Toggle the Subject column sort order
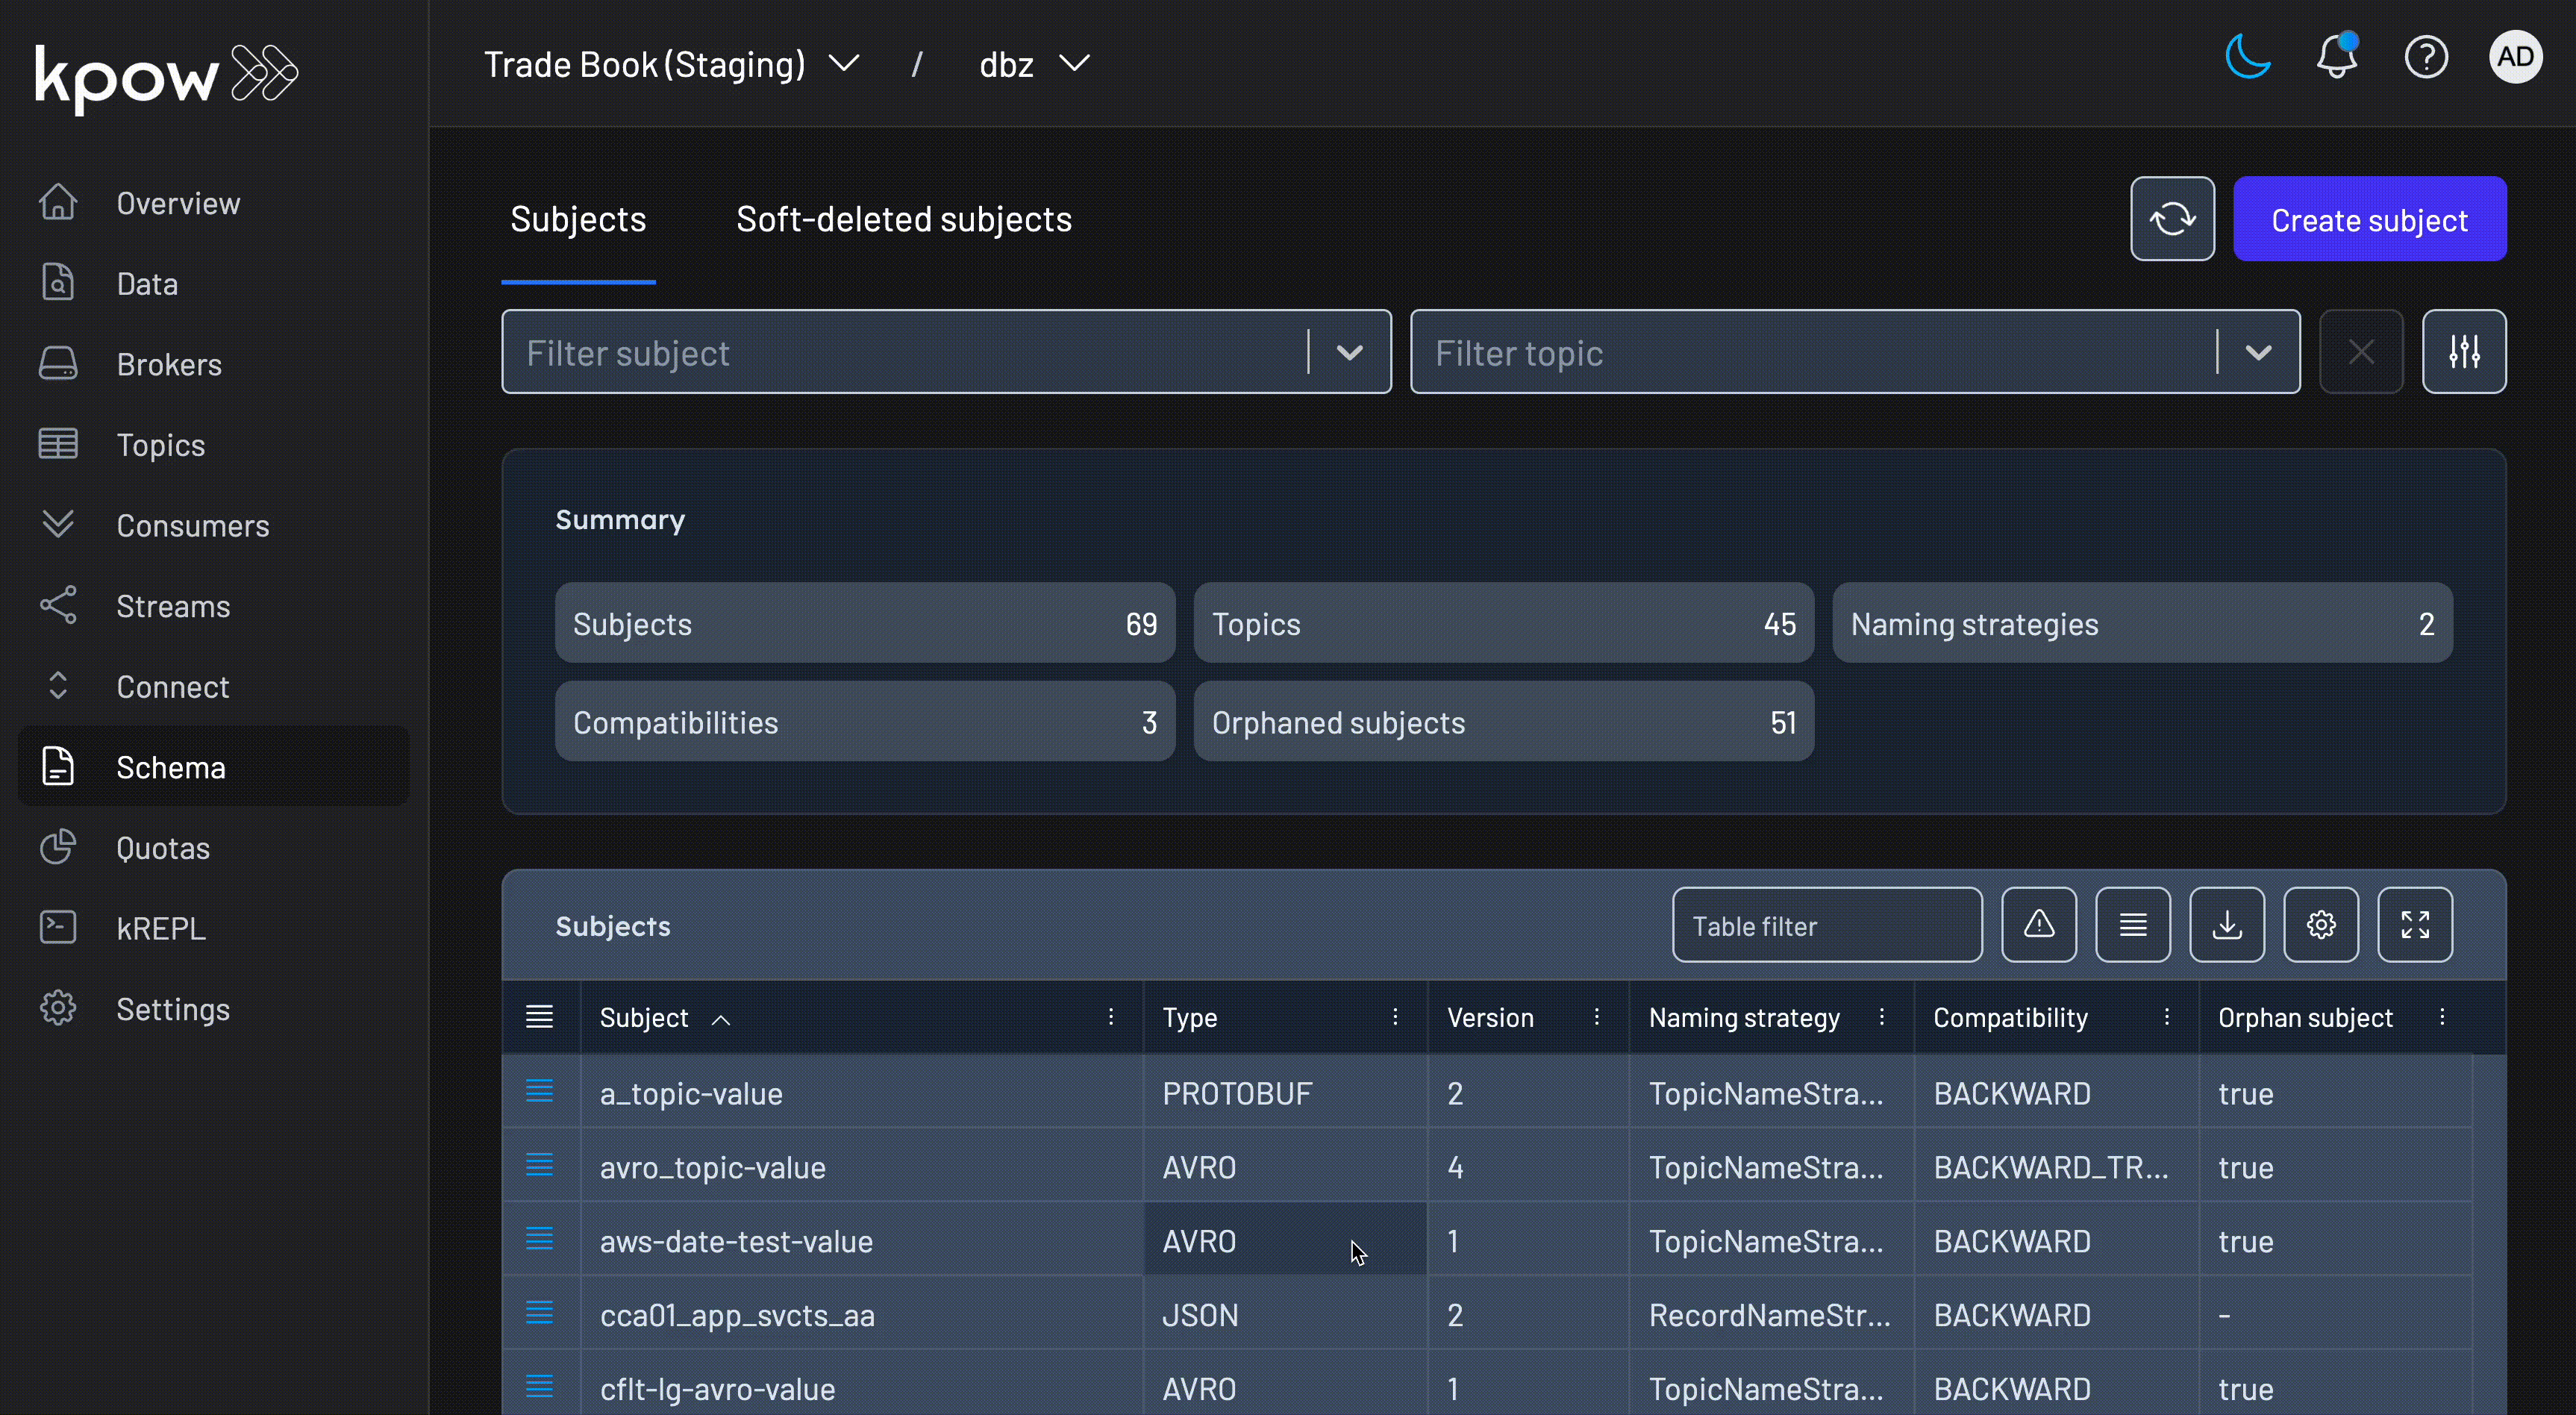Image resolution: width=2576 pixels, height=1415 pixels. [x=721, y=1019]
